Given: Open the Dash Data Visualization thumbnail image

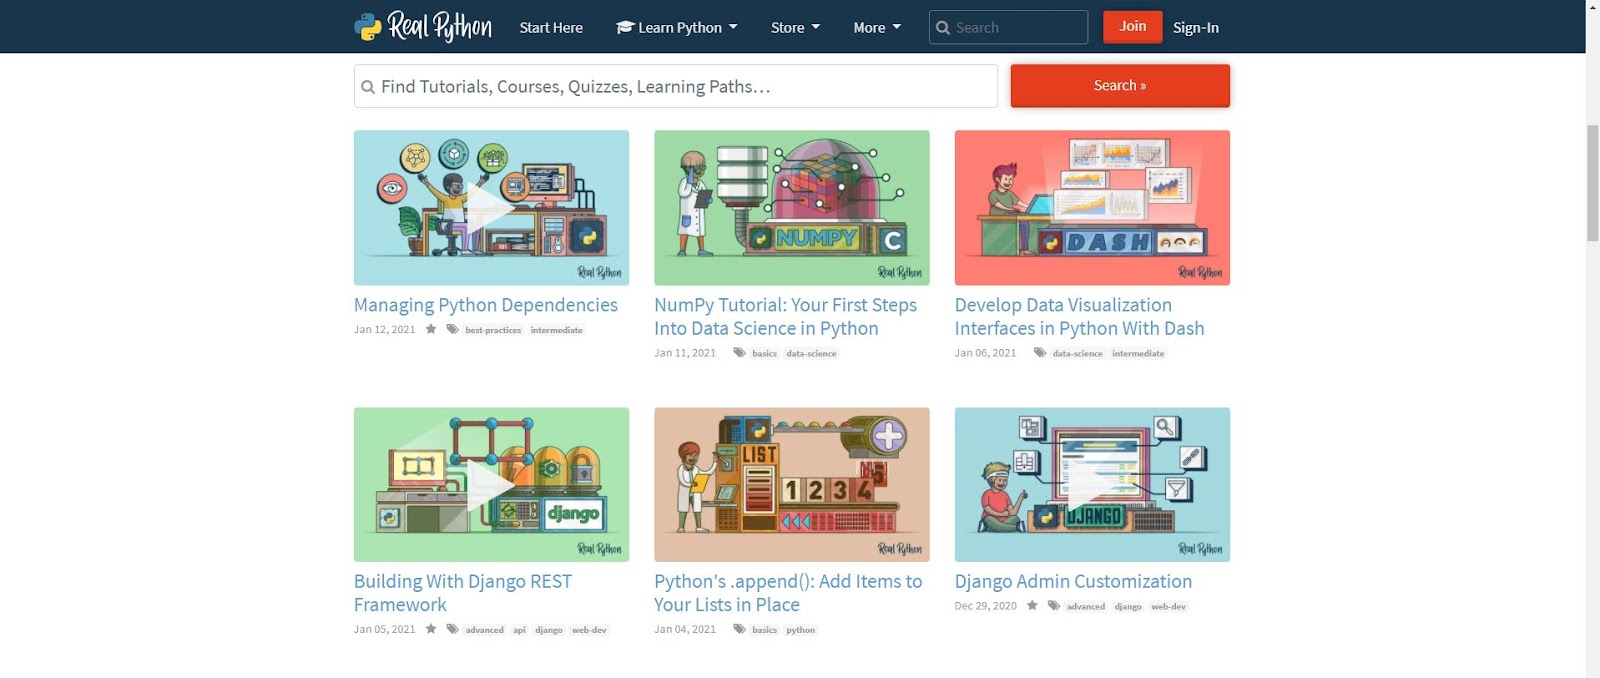Looking at the screenshot, I should point(1092,207).
